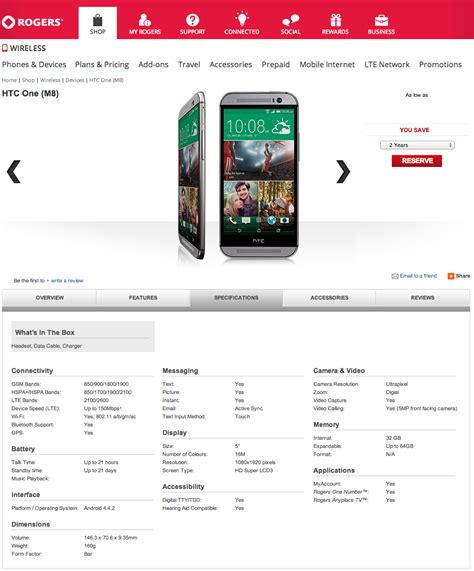Show the next phone image
This screenshot has height=571, width=474.
[343, 171]
